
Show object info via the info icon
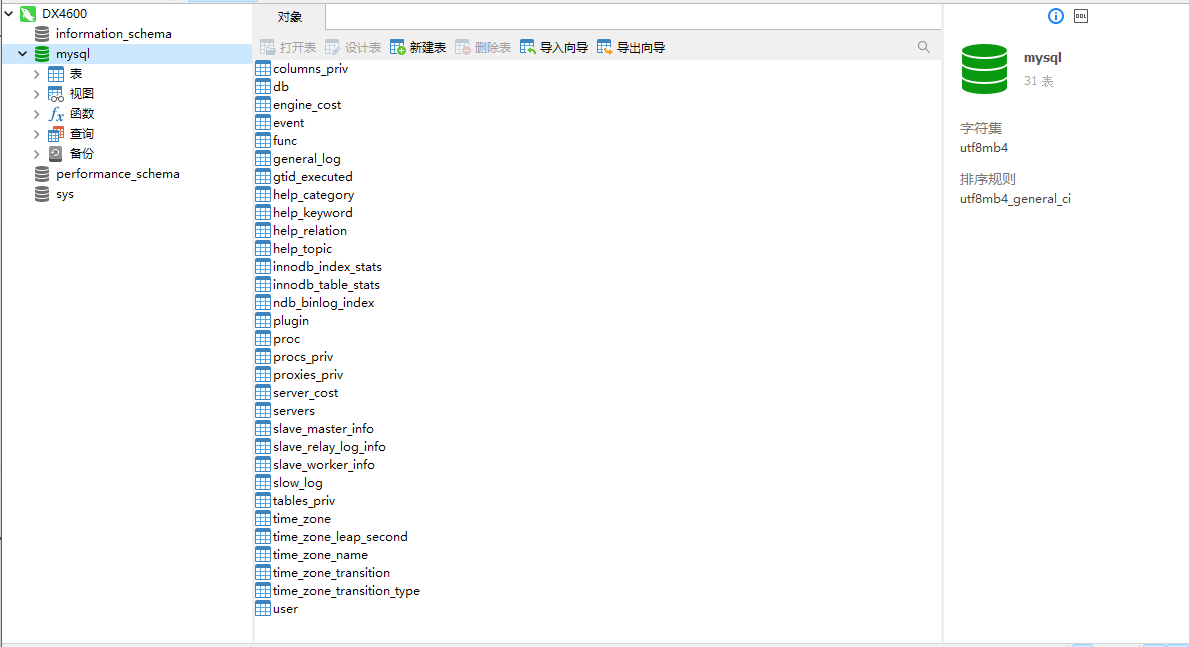point(1055,16)
